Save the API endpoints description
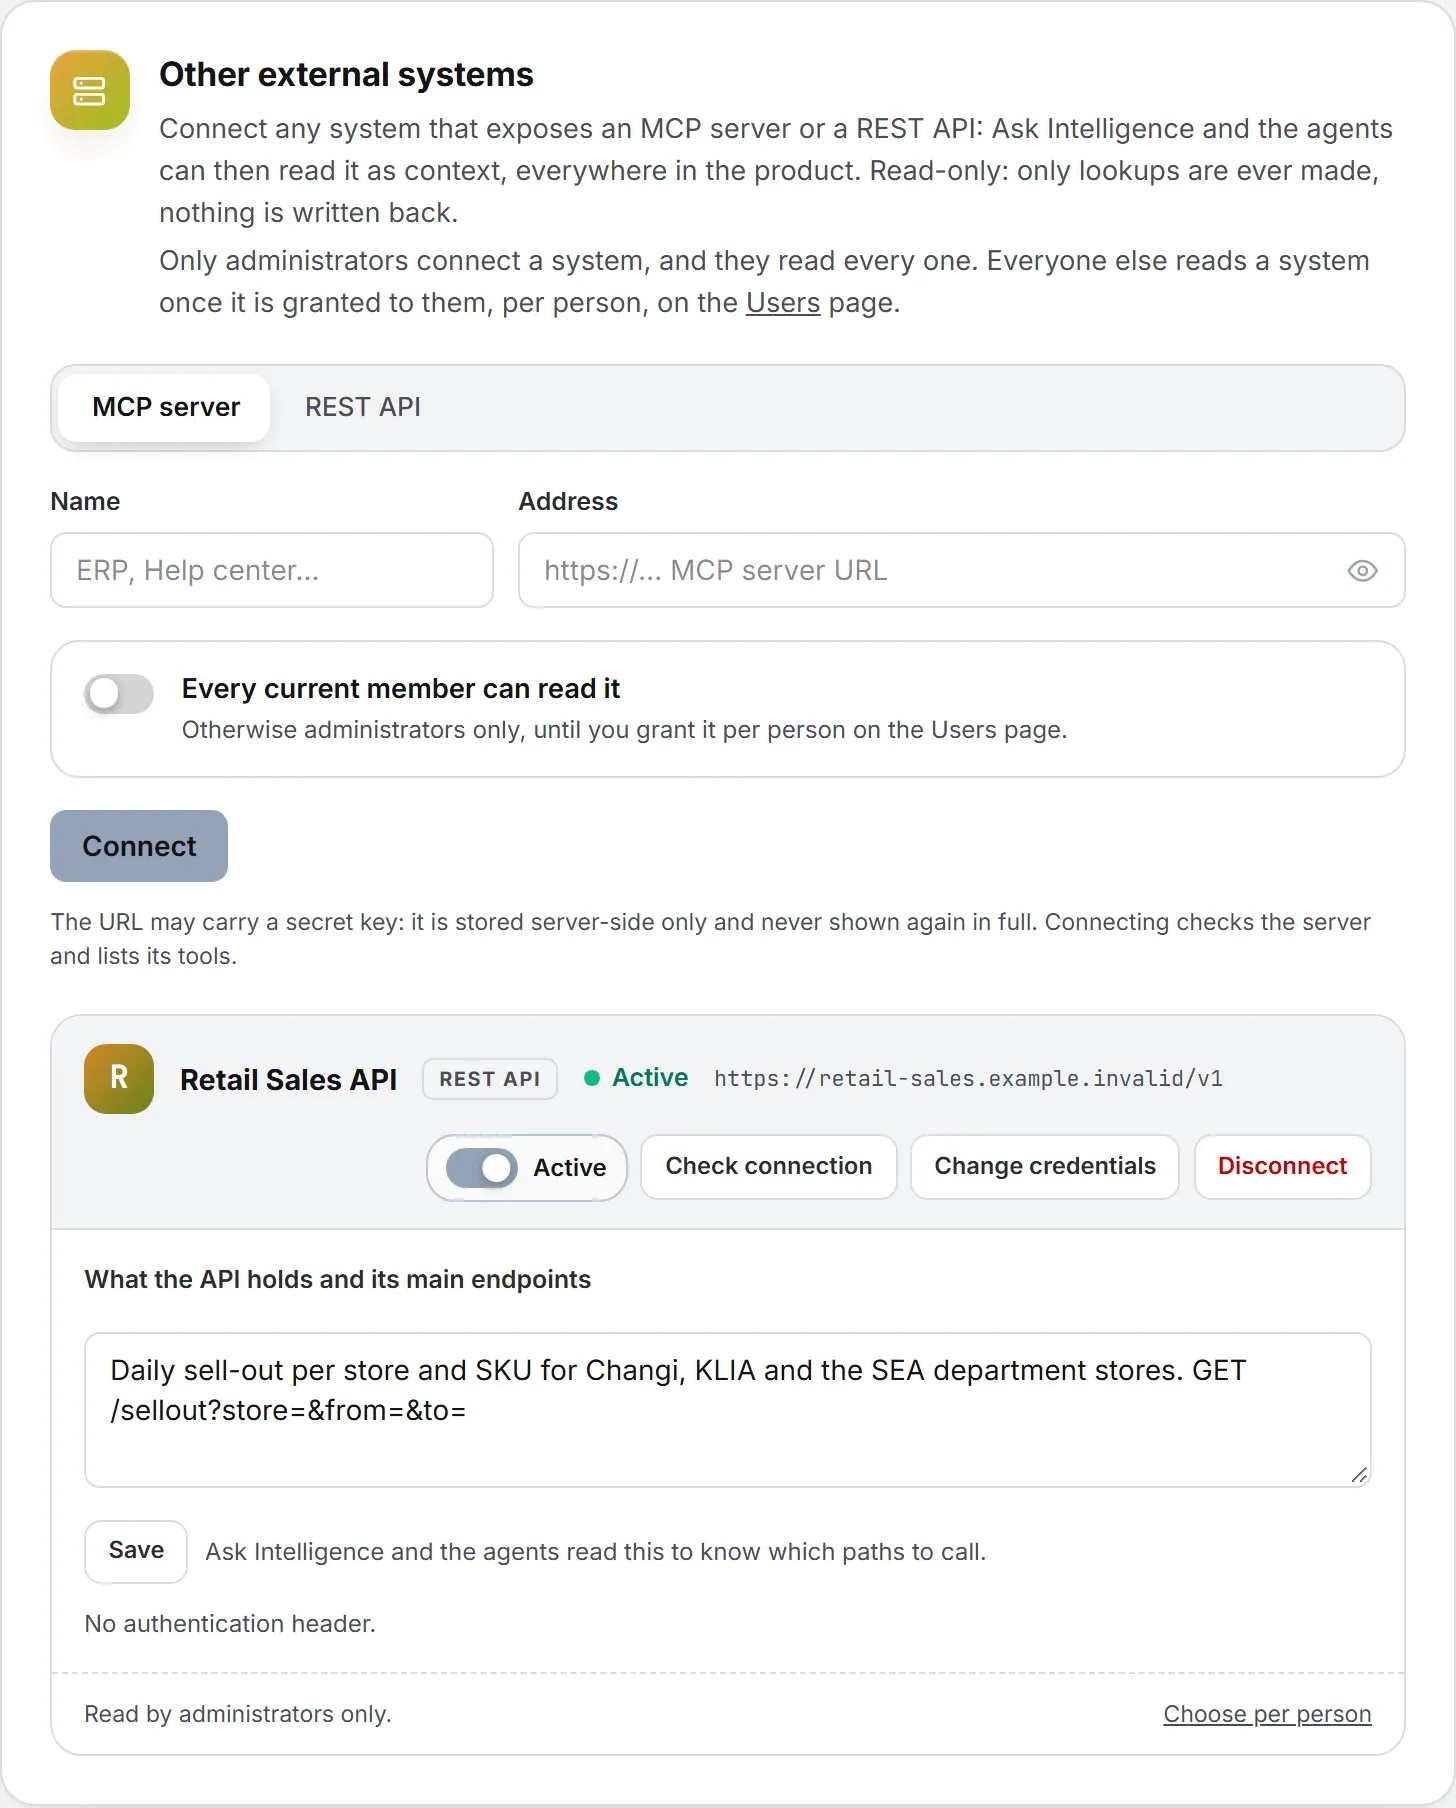Viewport: 1456px width, 1808px height. click(x=136, y=1551)
